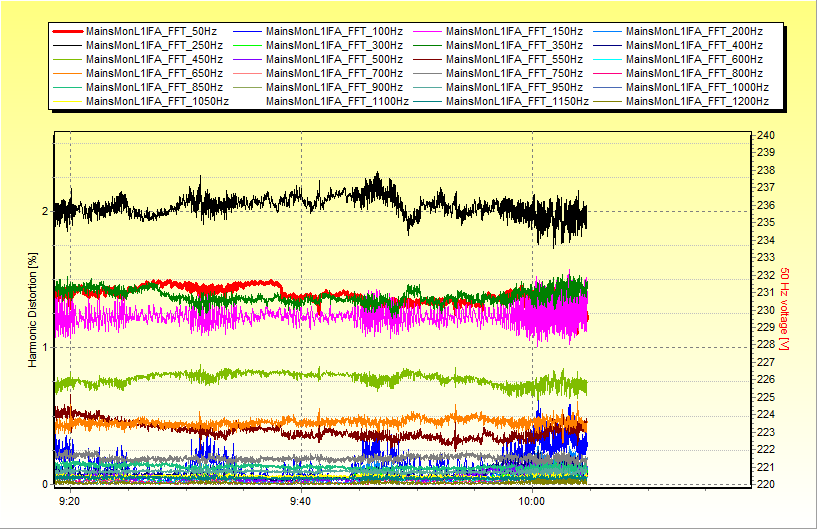Click the 240 tick on voltage axis
The image size is (817, 529).
(765, 135)
